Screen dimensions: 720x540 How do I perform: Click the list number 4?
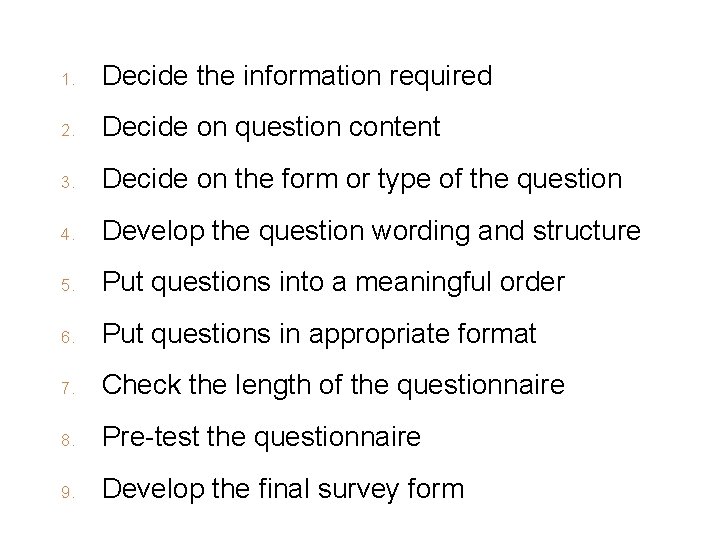68,235
